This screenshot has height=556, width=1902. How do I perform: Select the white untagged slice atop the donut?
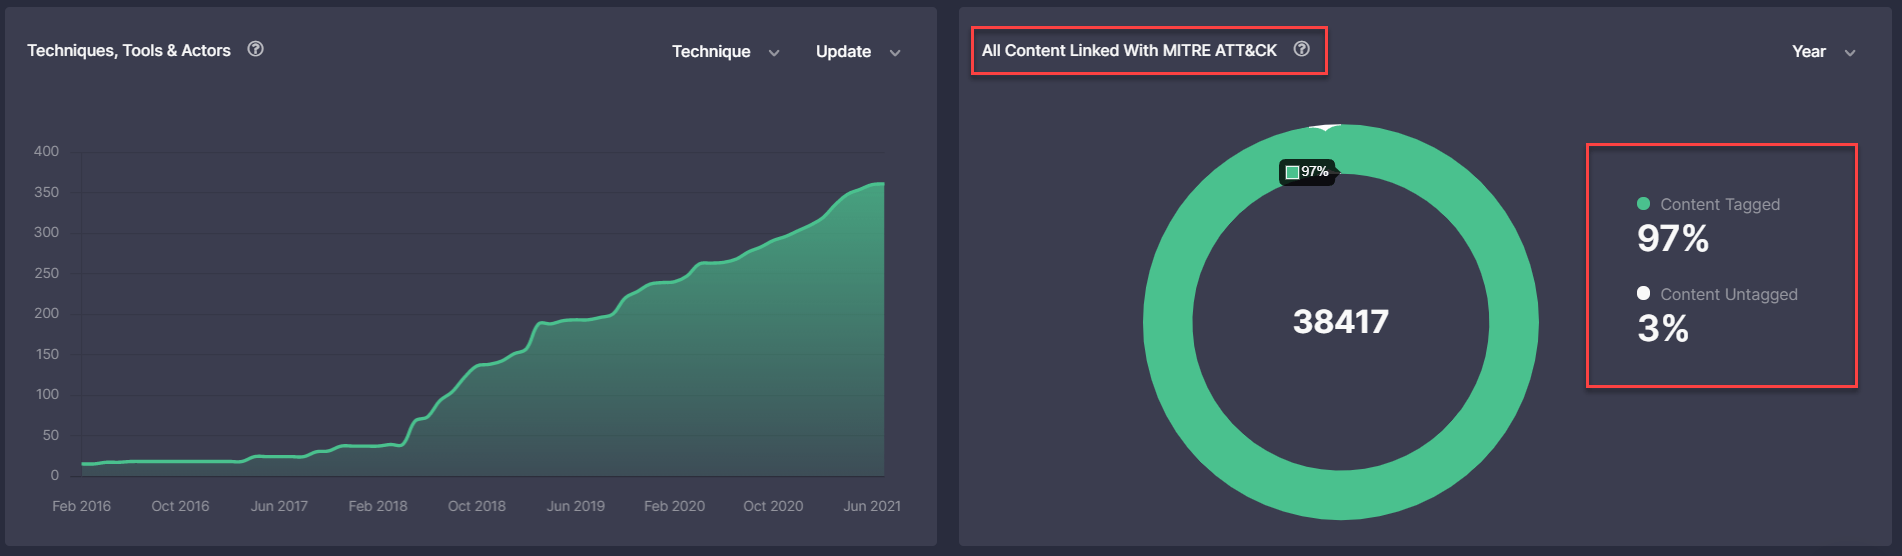[x=1325, y=127]
